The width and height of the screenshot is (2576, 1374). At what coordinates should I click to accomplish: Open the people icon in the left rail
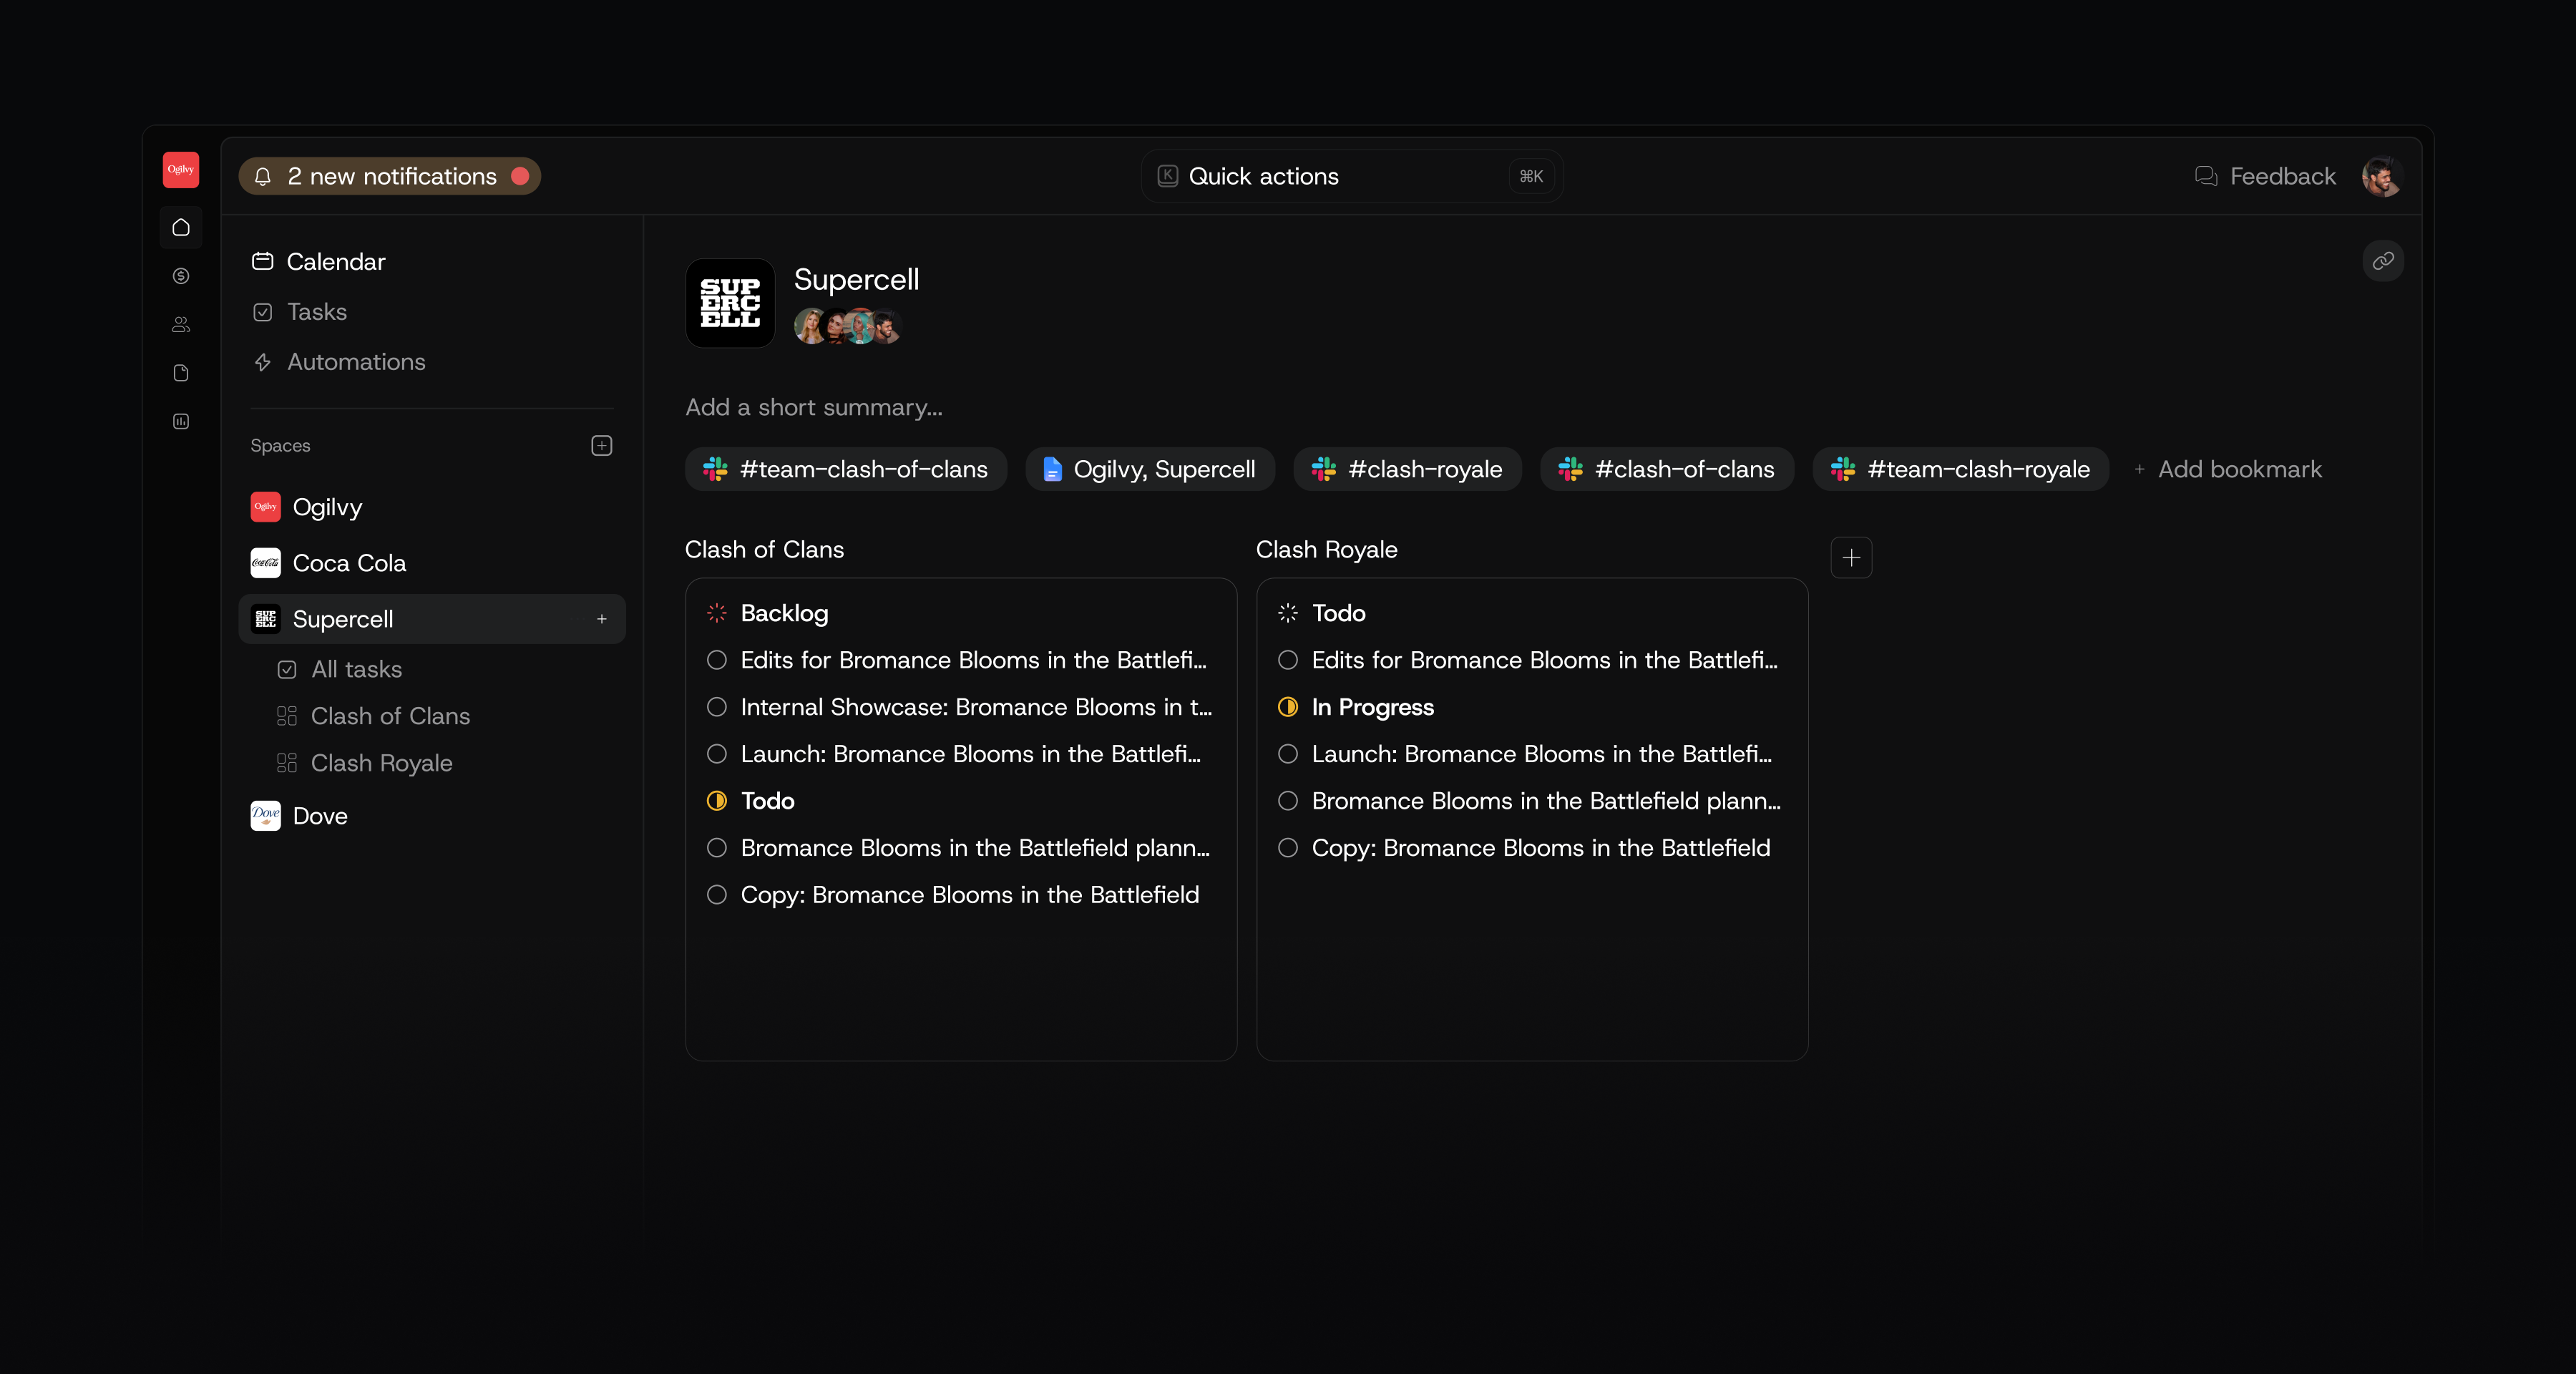pos(181,325)
